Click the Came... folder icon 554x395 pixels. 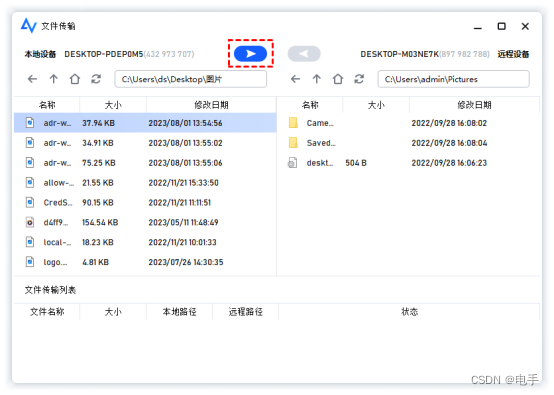point(293,123)
